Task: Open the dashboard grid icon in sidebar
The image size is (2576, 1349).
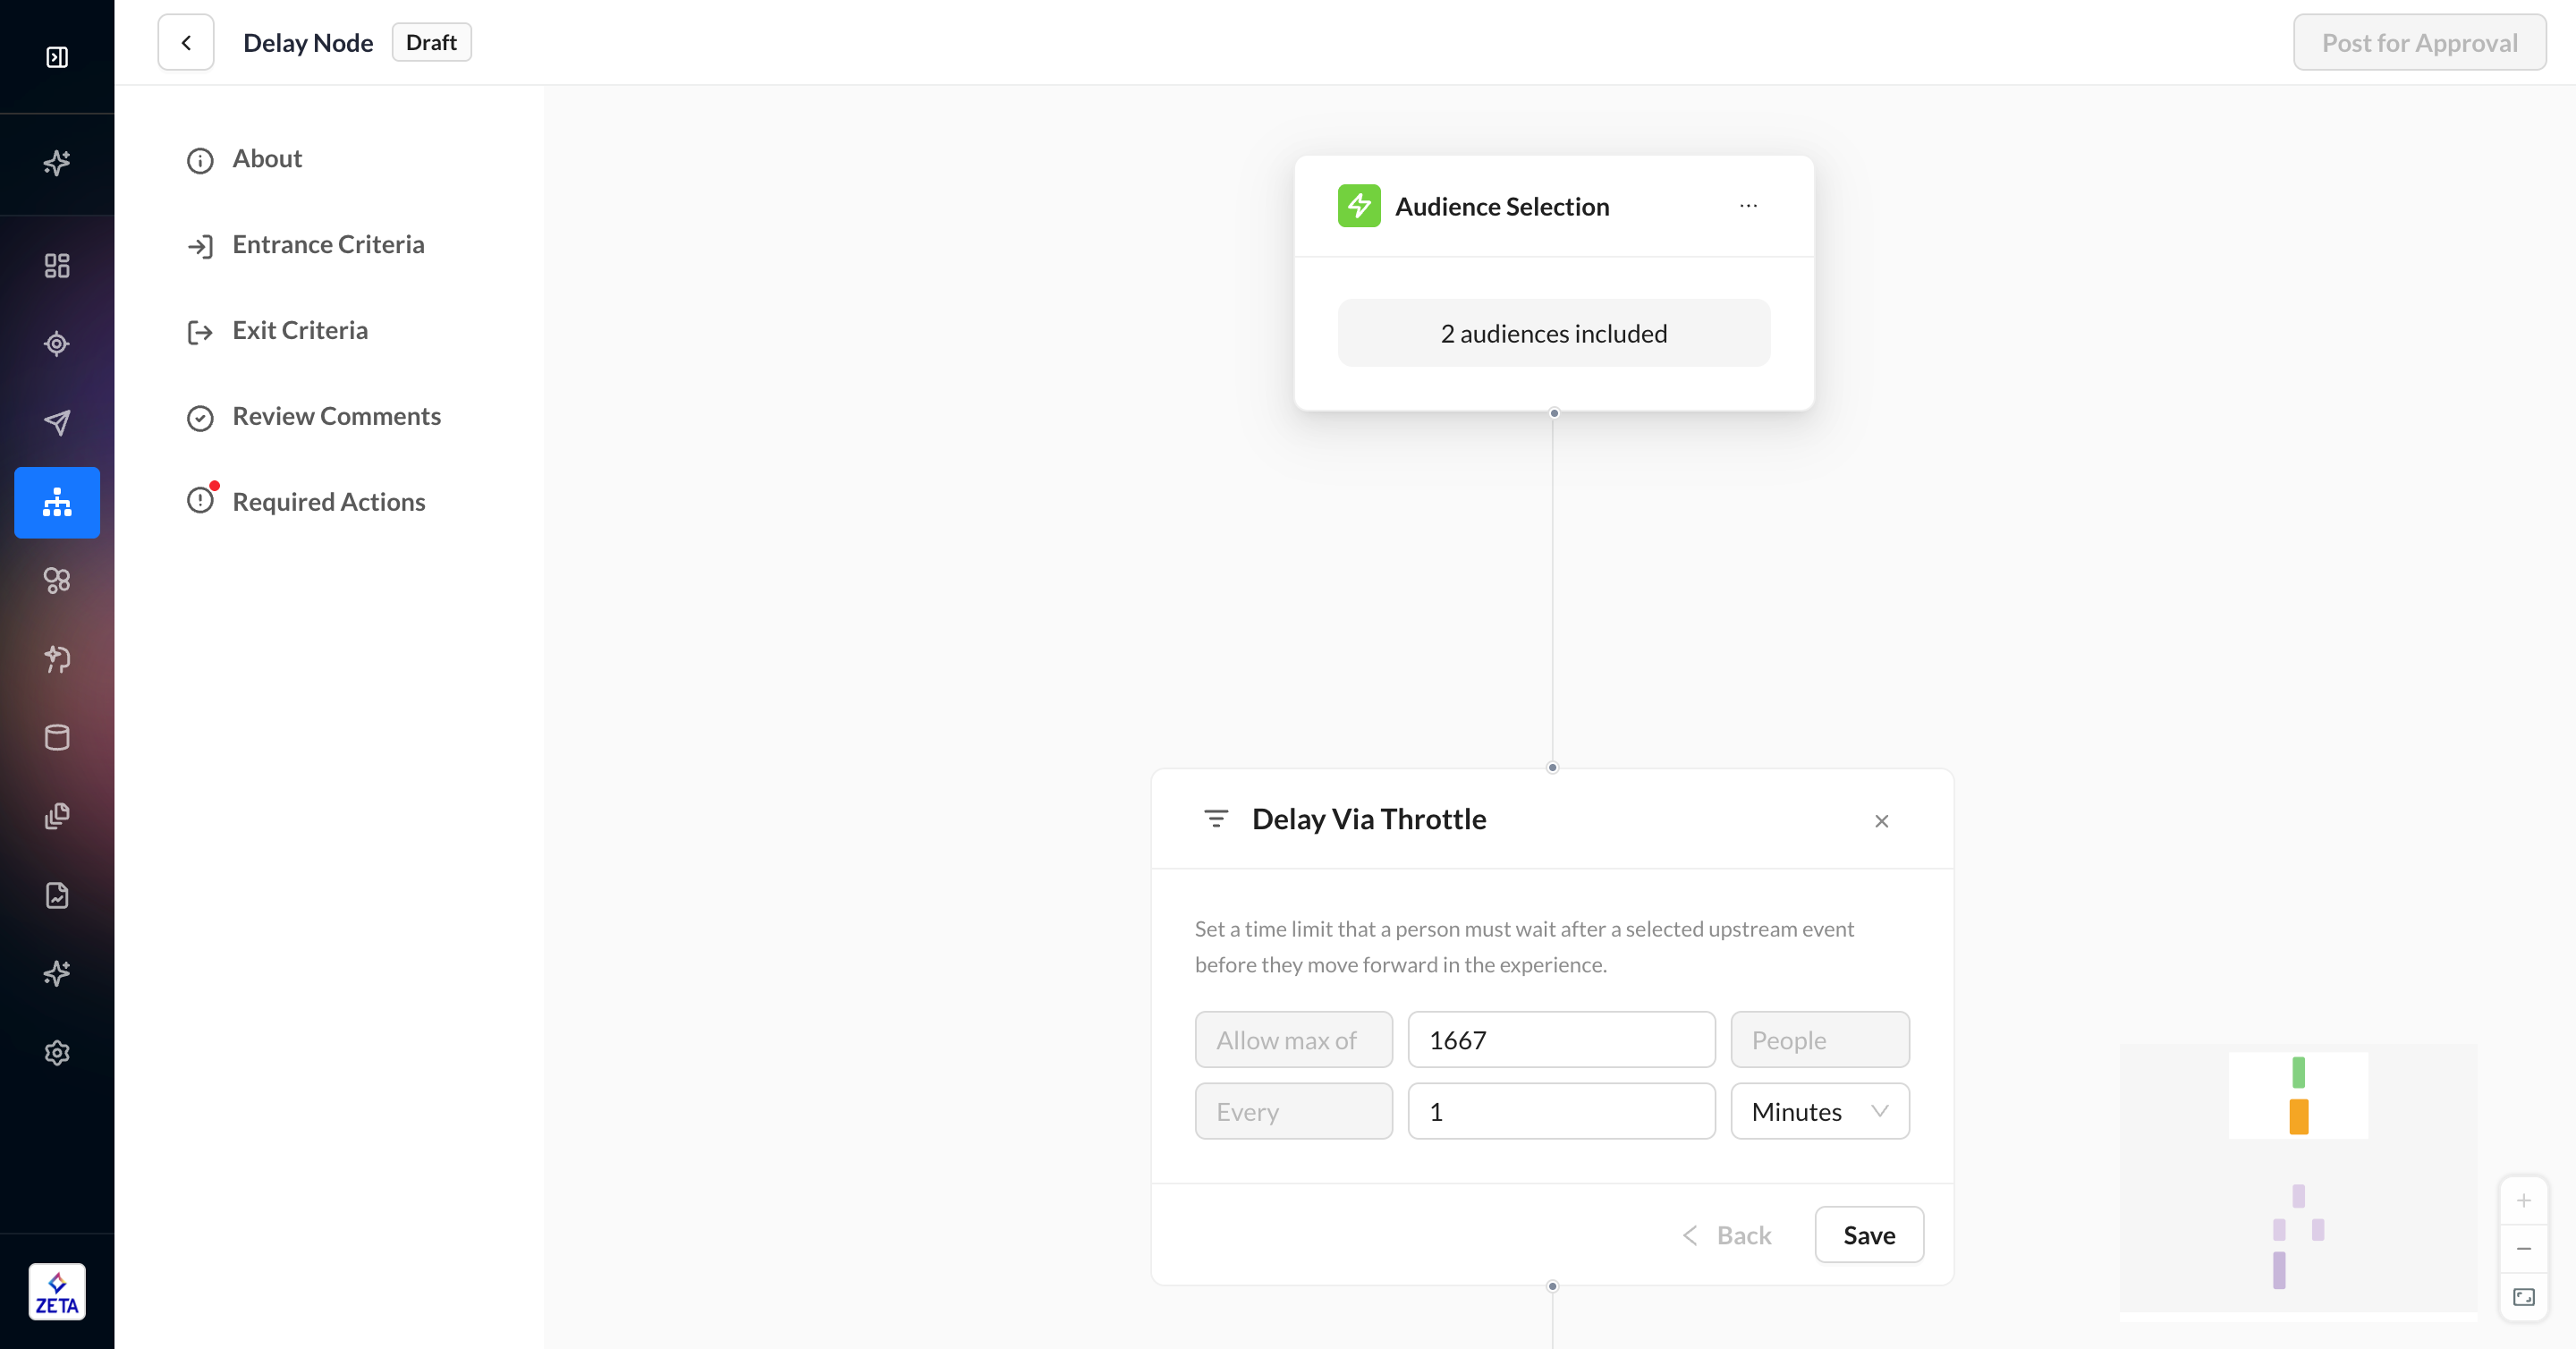Action: point(57,265)
